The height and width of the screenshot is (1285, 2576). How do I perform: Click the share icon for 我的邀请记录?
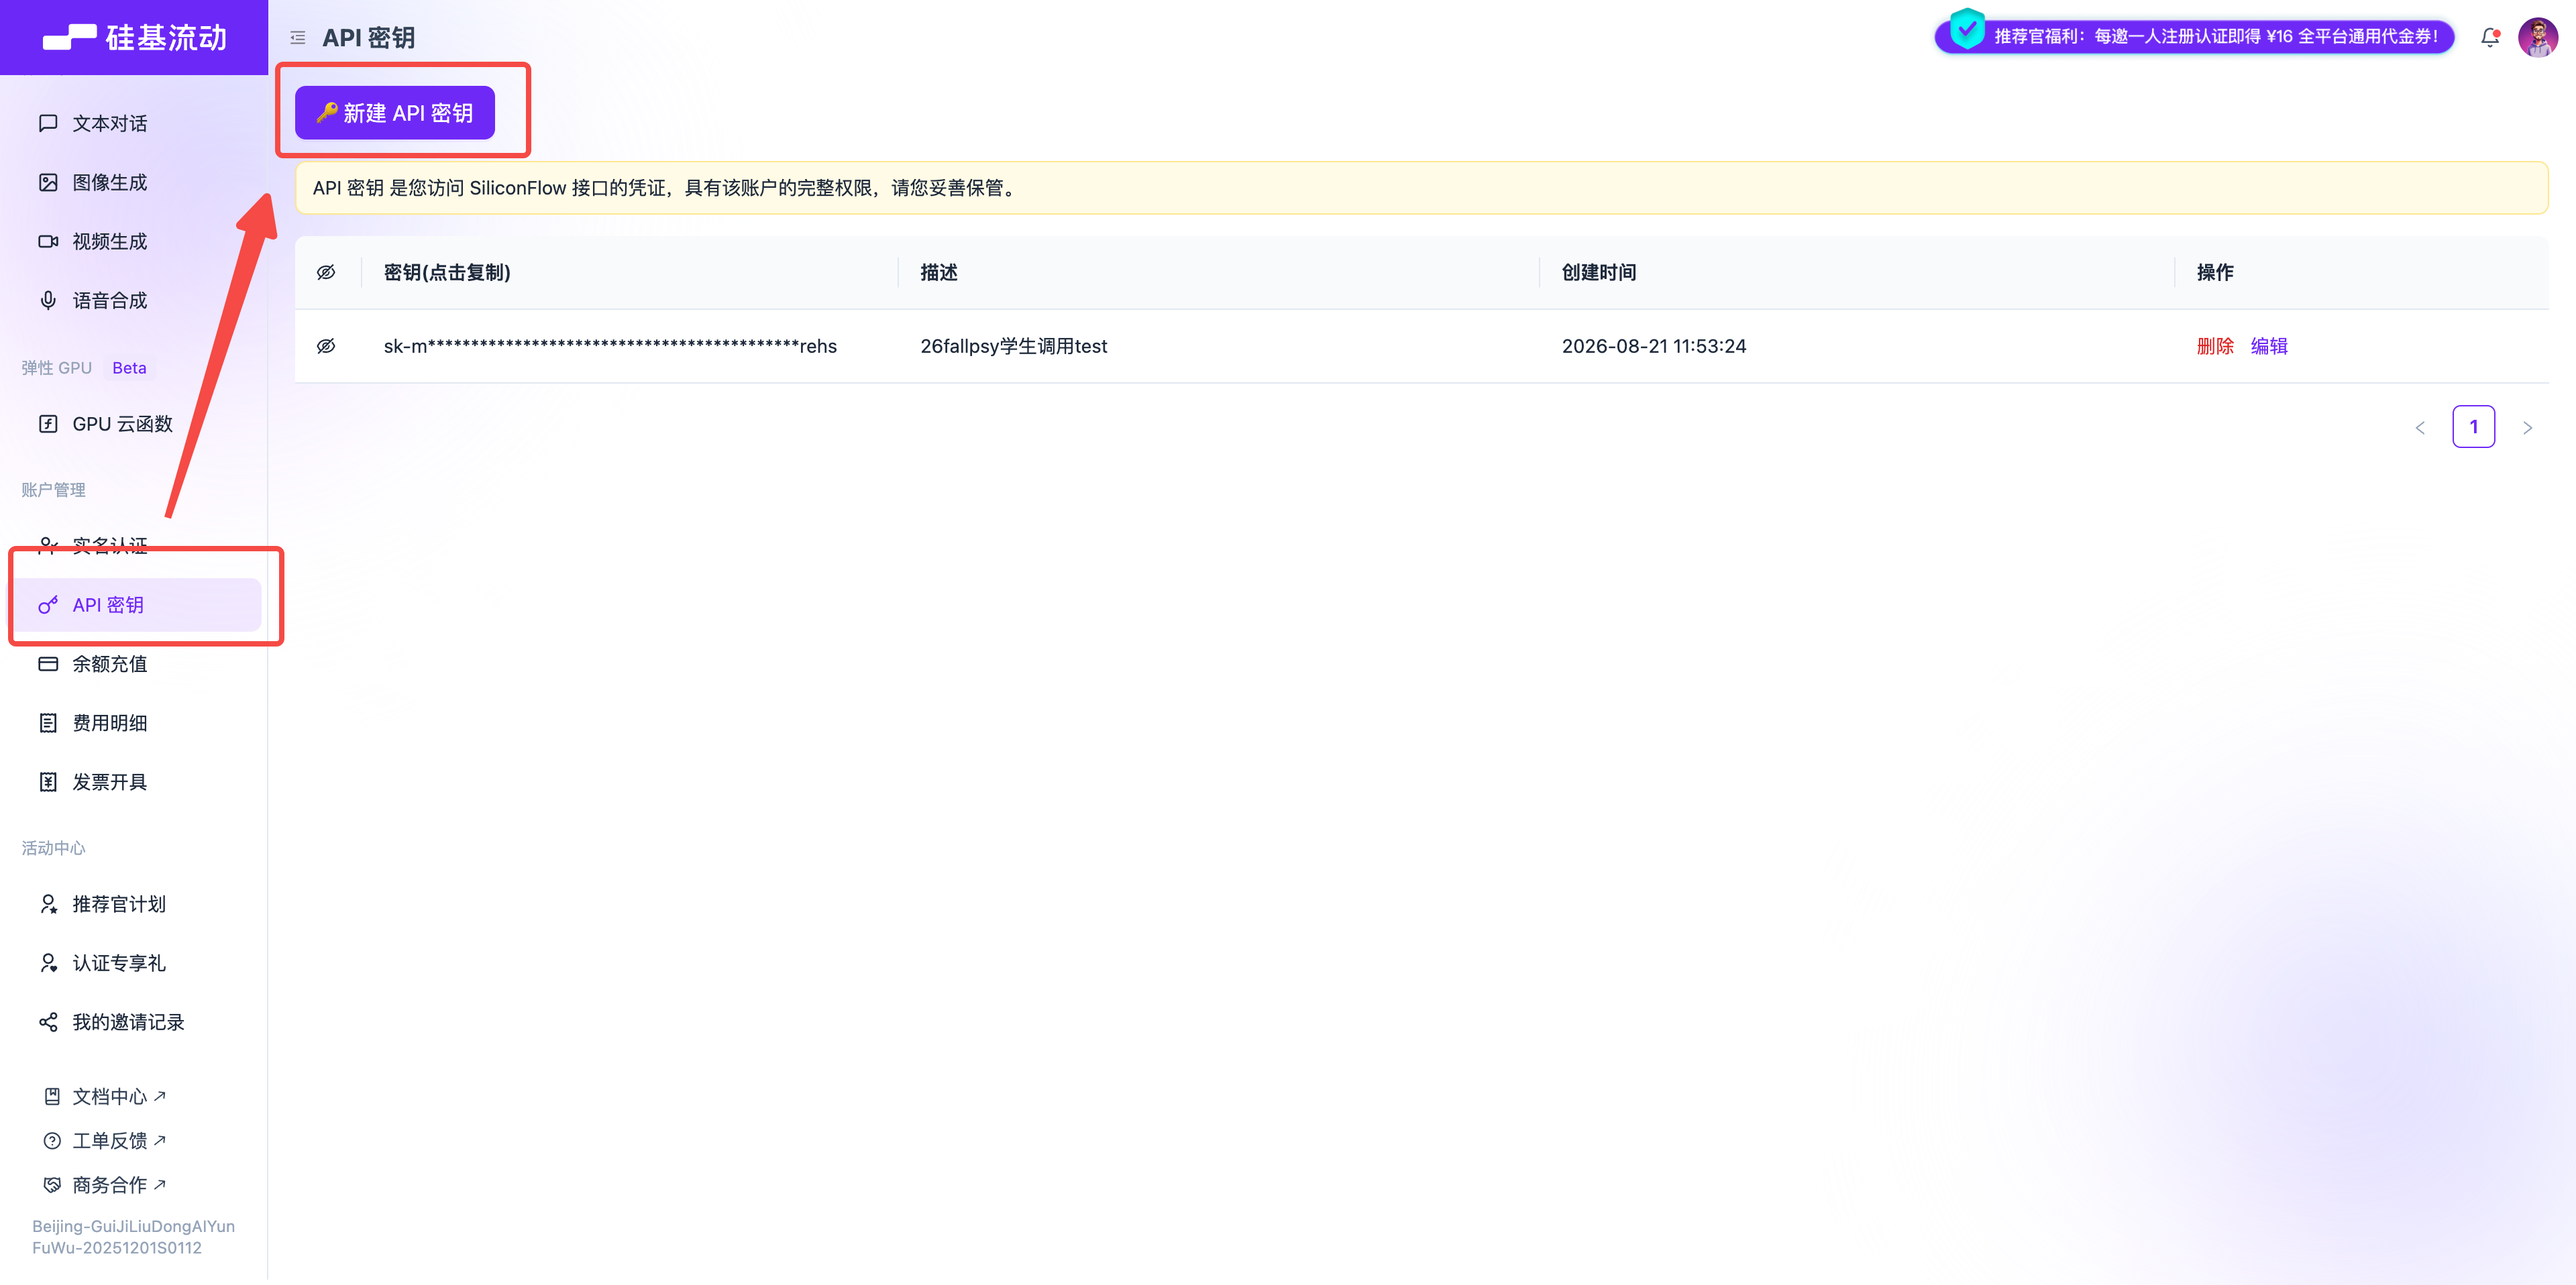click(48, 1022)
